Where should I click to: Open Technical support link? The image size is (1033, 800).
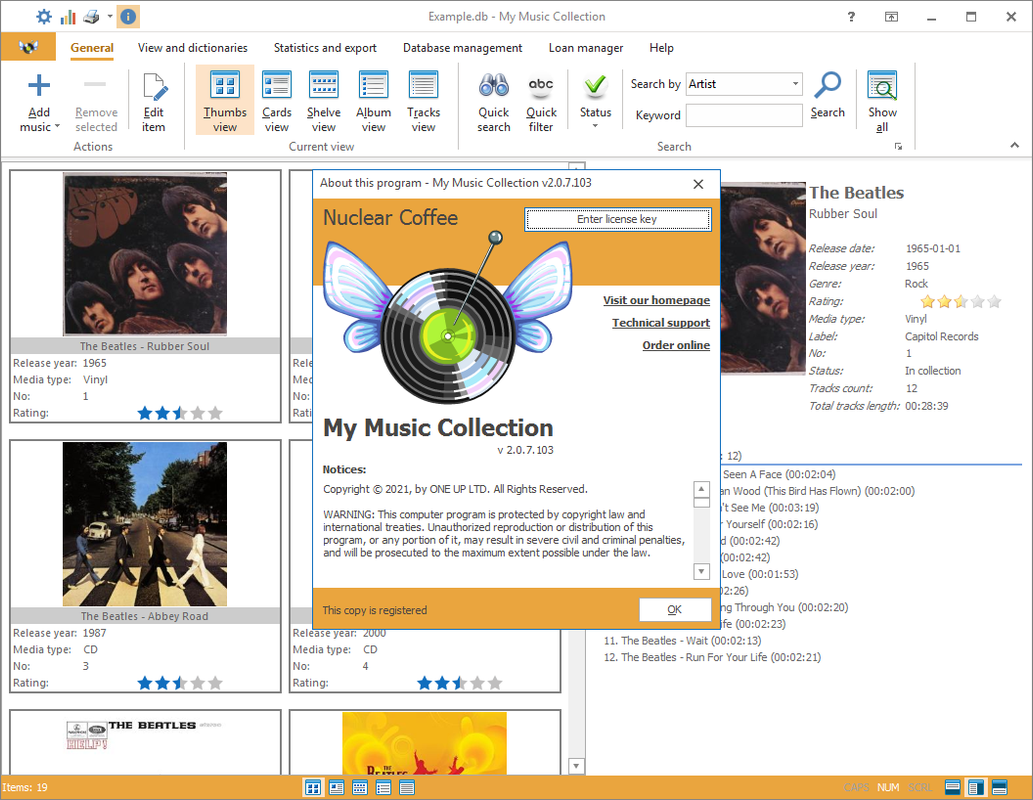coord(661,322)
